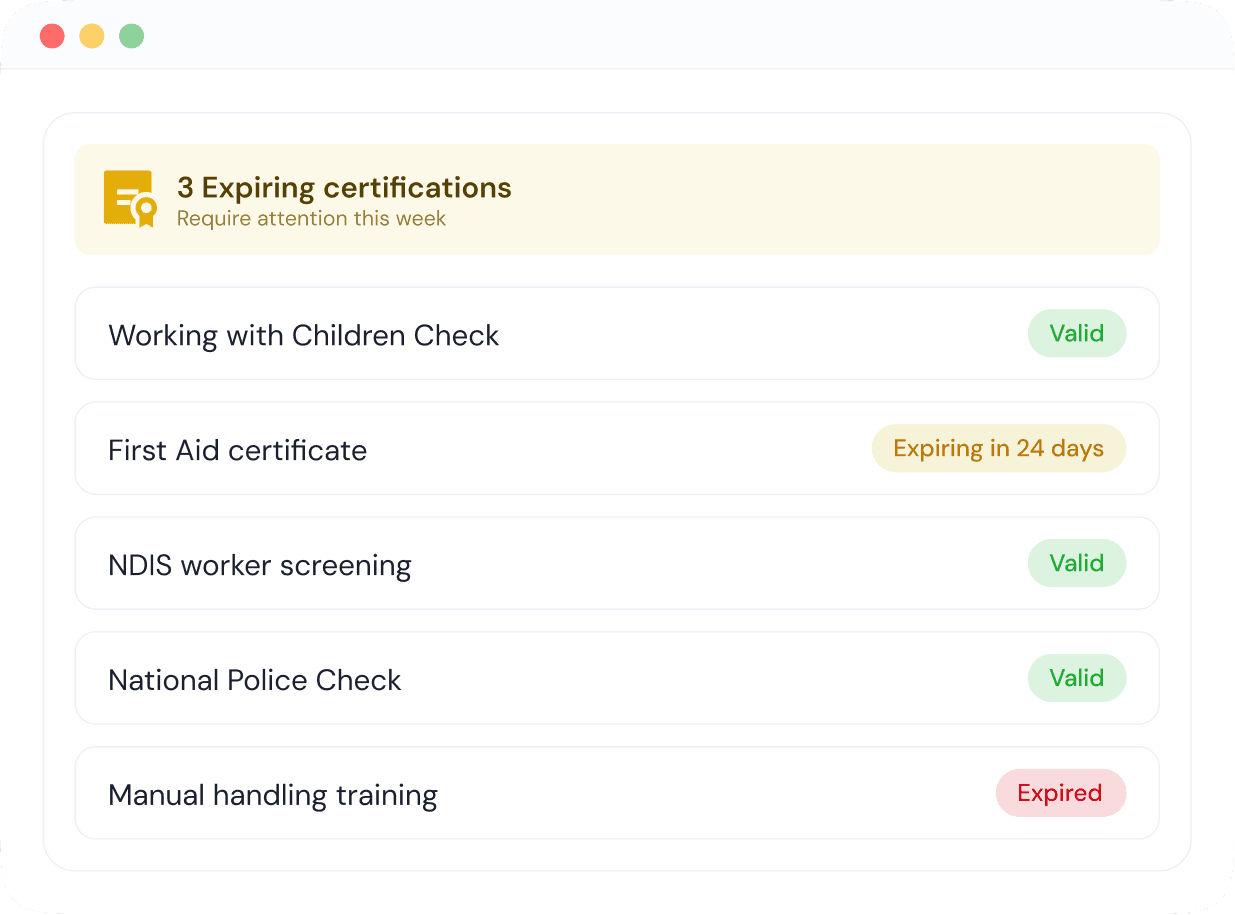Click Valid badge for National Police Check
Screen dimensions: 1235x915
1077,678
